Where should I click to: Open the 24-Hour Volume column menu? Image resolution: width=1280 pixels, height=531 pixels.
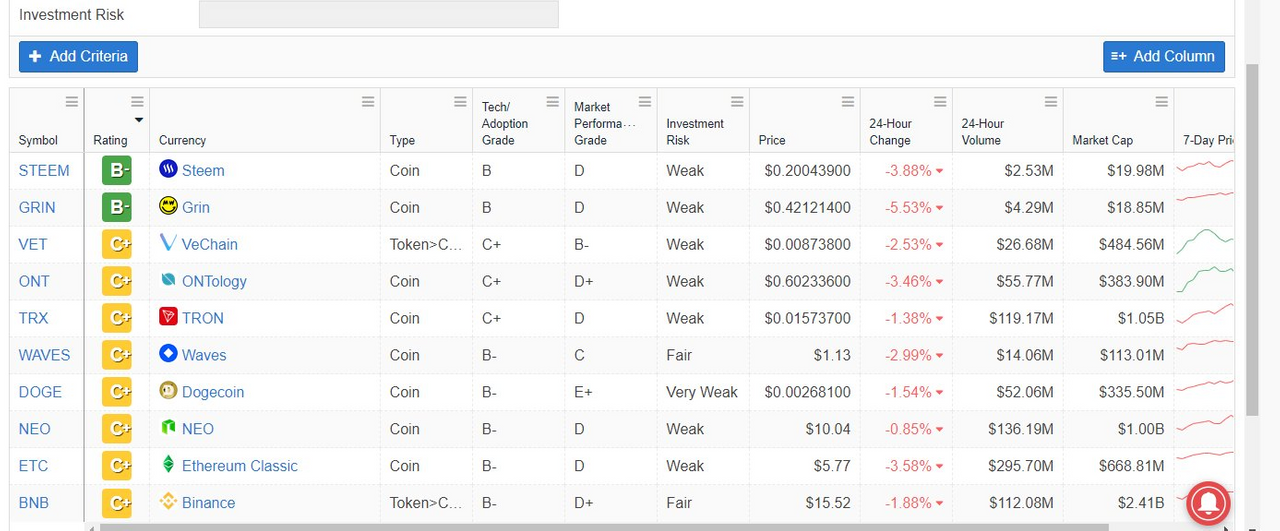tap(1051, 102)
